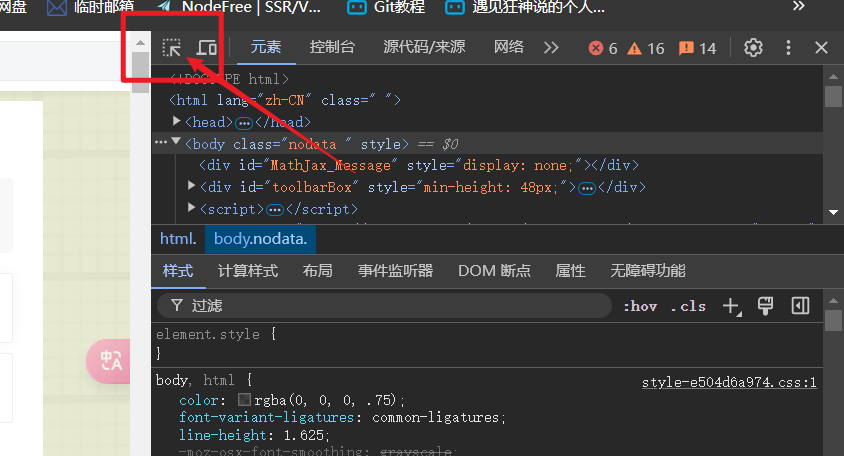Screen dimensions: 844x456
Task: Open the 属性 tab
Action: pyautogui.click(x=571, y=271)
